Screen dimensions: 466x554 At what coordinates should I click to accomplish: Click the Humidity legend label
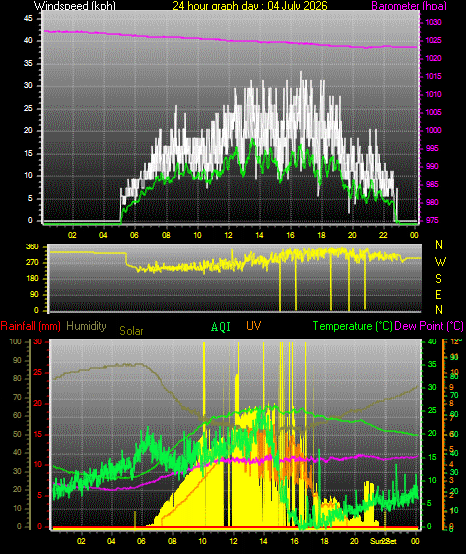coord(86,326)
